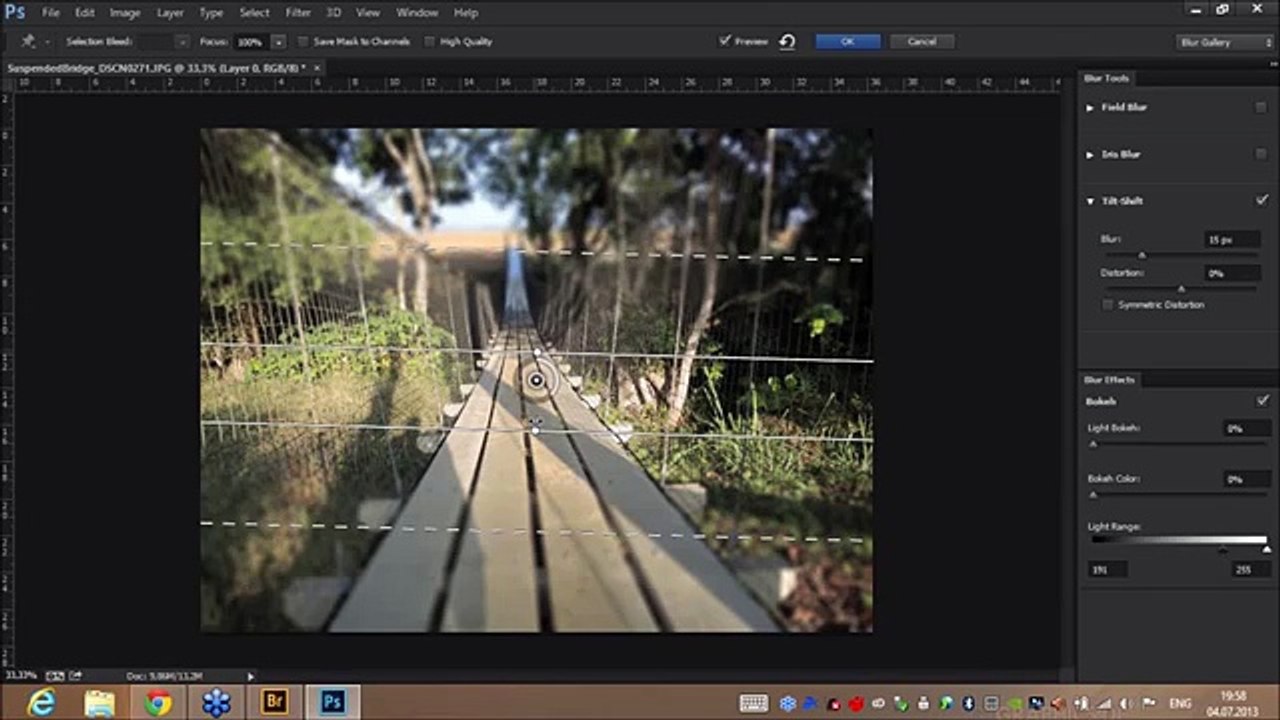This screenshot has width=1280, height=720.
Task: Launch Google Chrome from the taskbar
Action: tap(157, 702)
